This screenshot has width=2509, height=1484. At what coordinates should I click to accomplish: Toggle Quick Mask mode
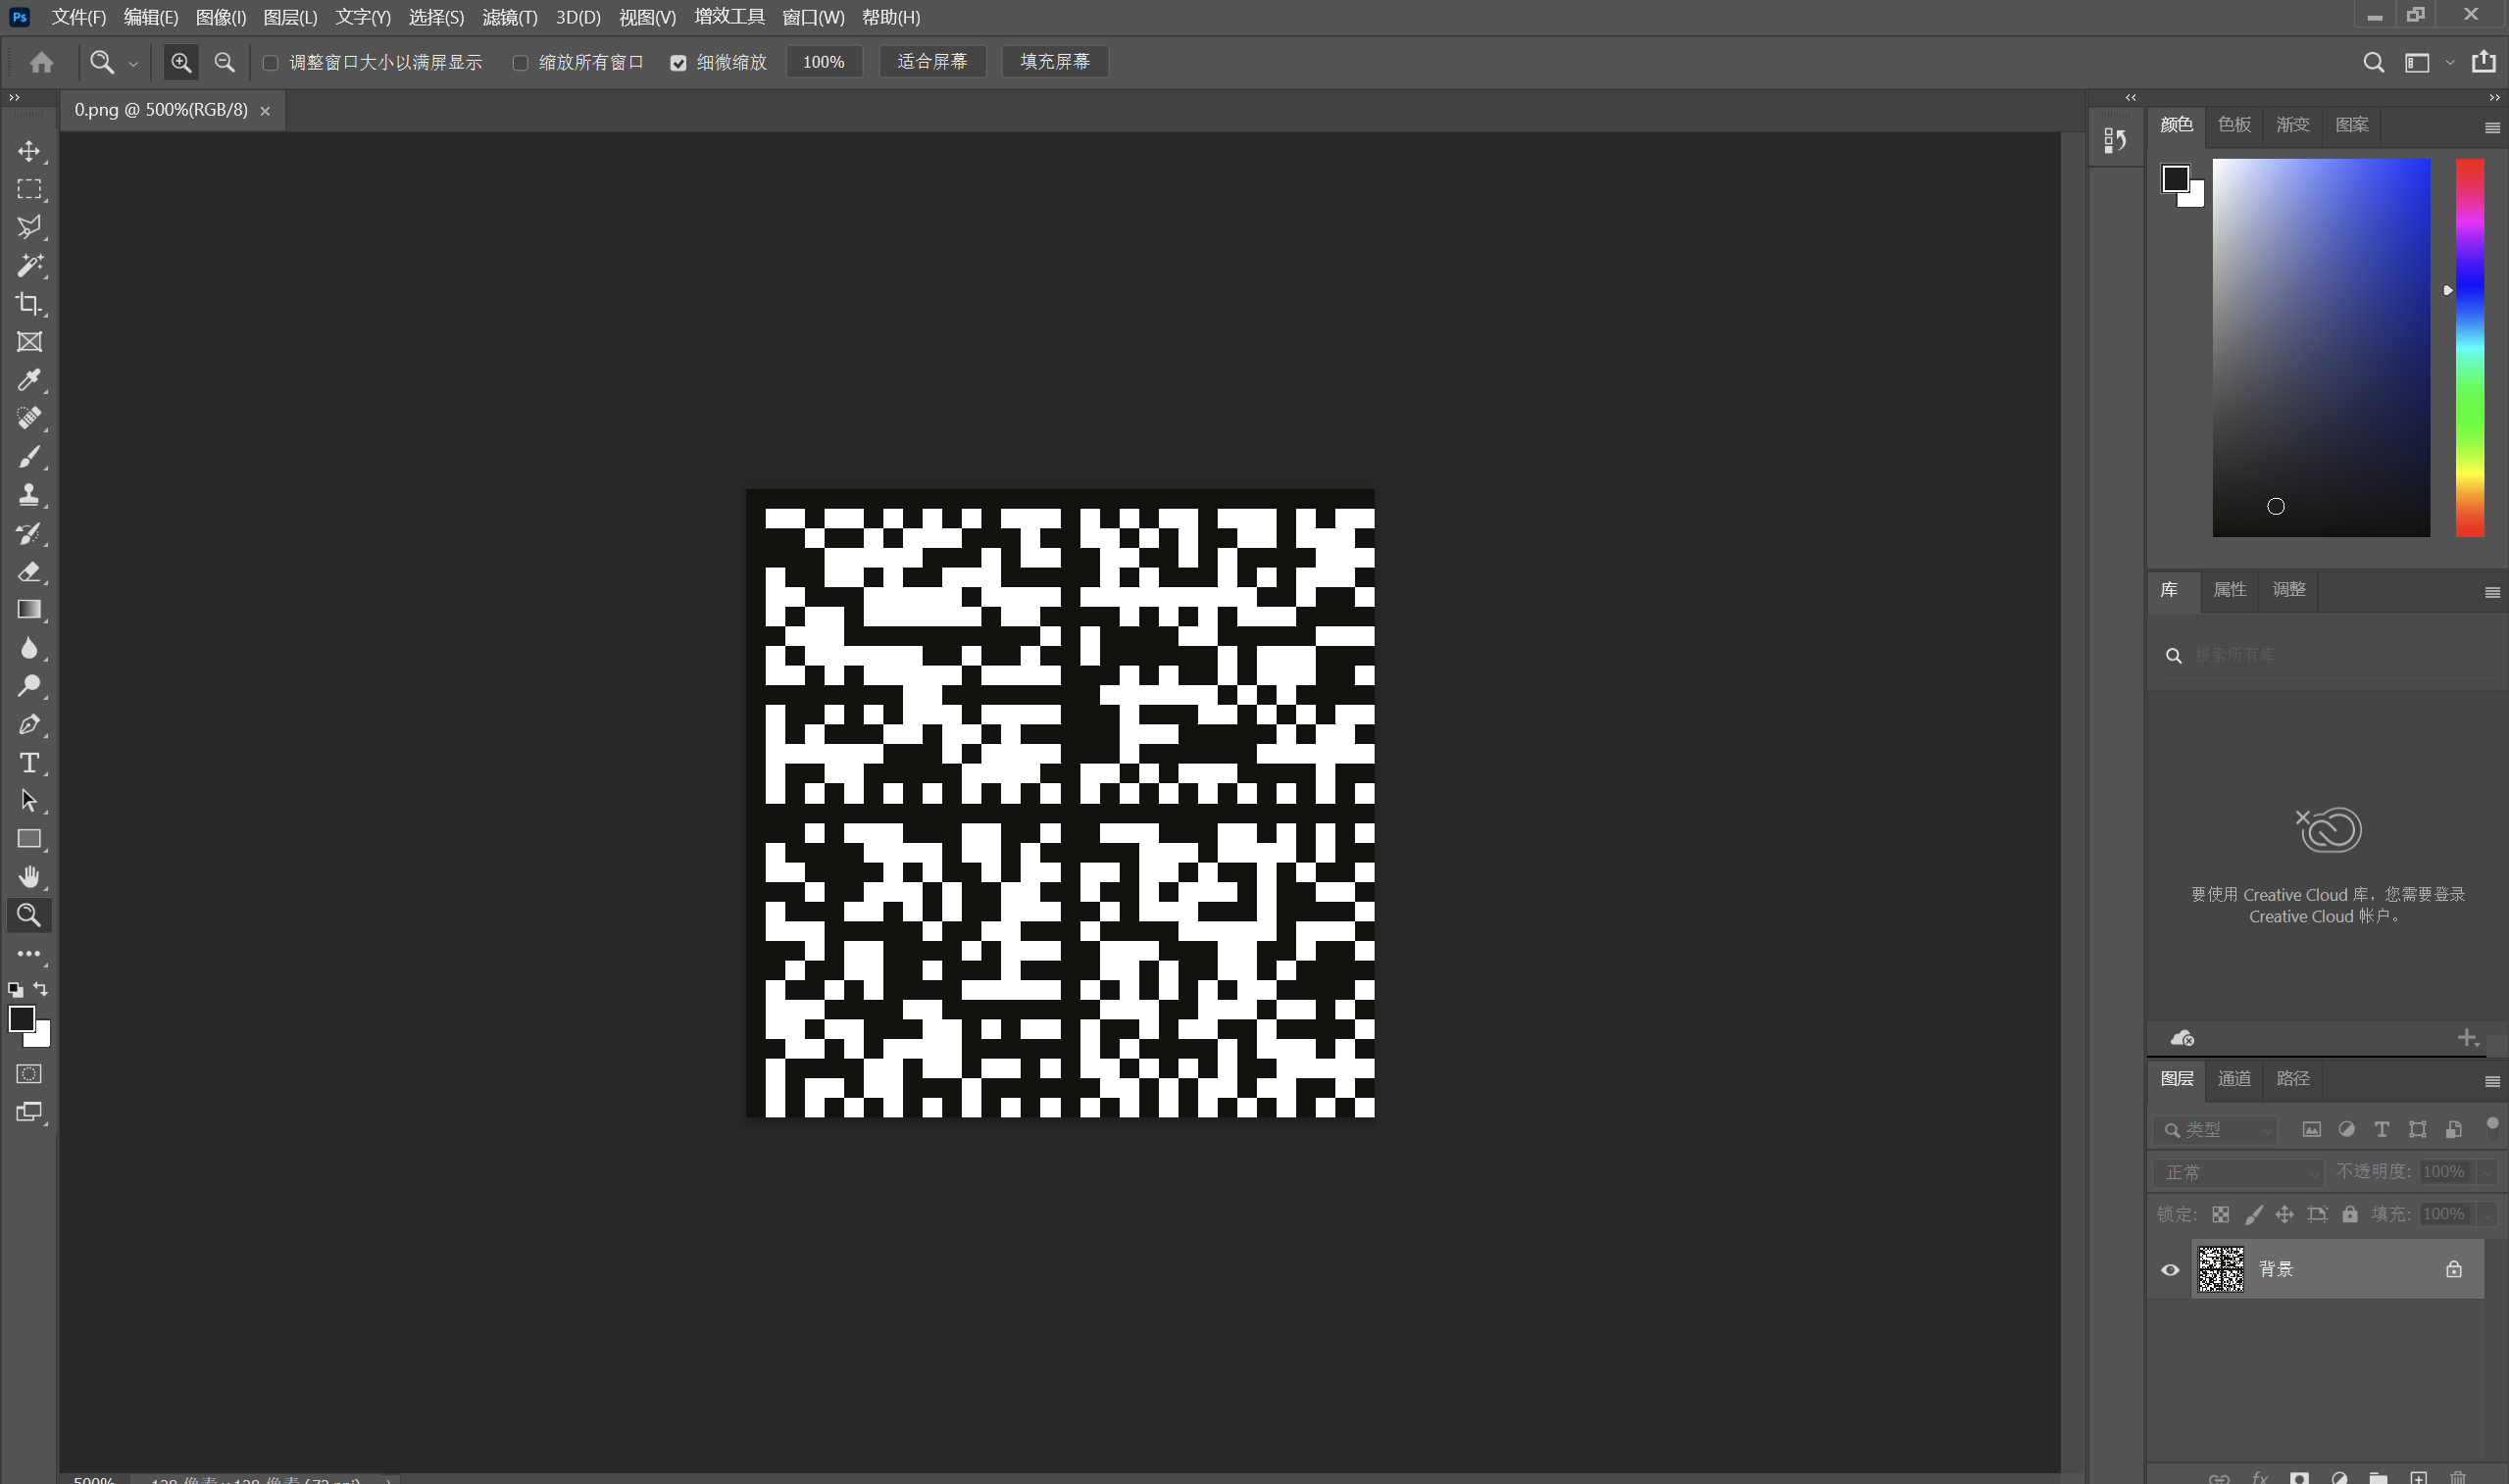[x=29, y=1074]
